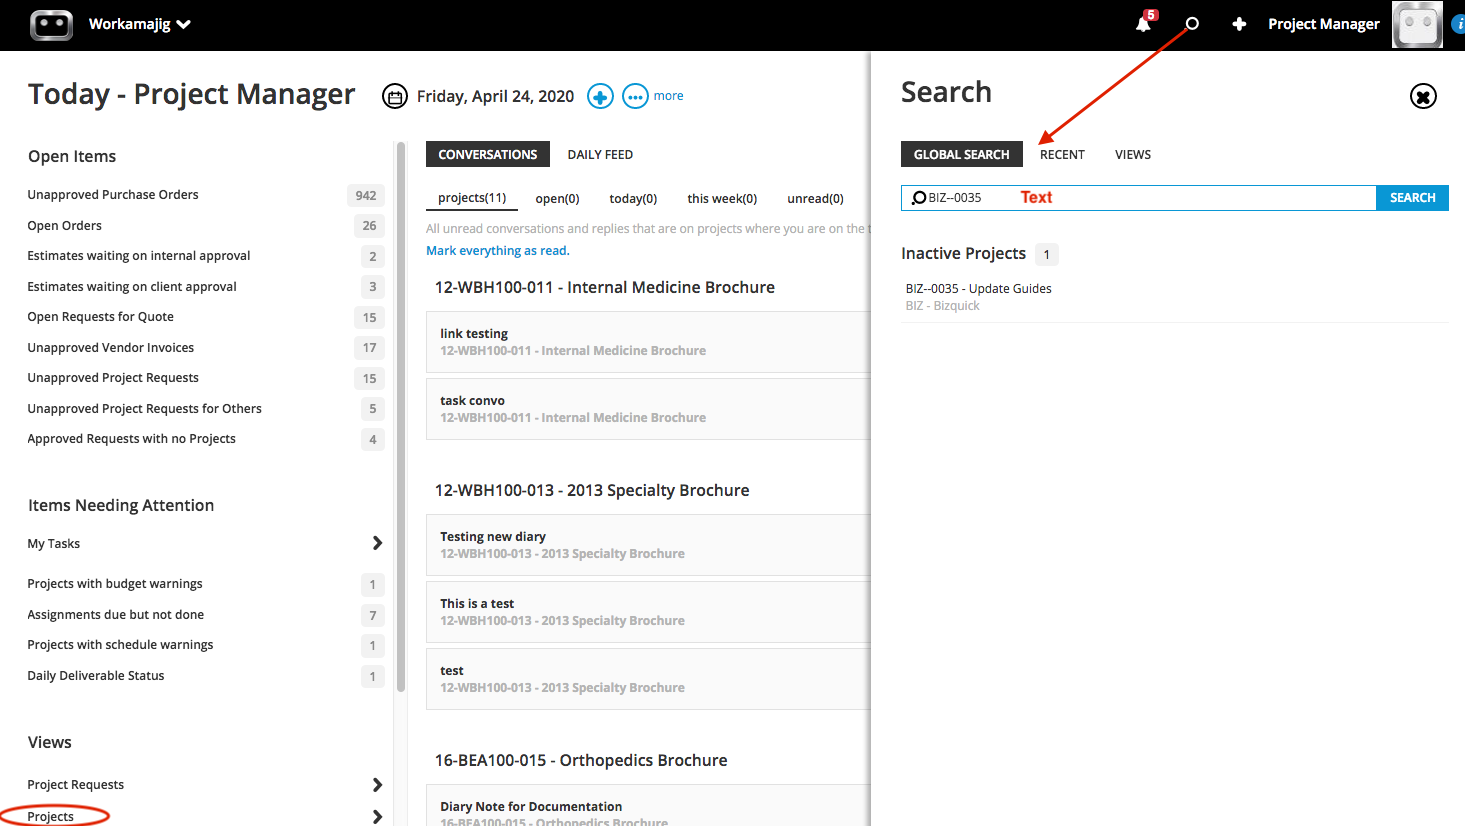Open Assignments due but not done
The width and height of the screenshot is (1465, 826).
116,615
